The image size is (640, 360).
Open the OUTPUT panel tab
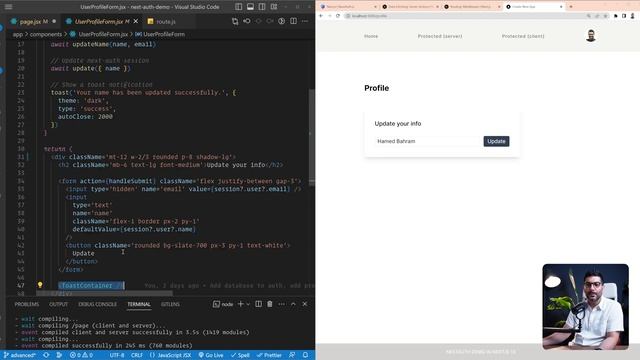[58, 304]
